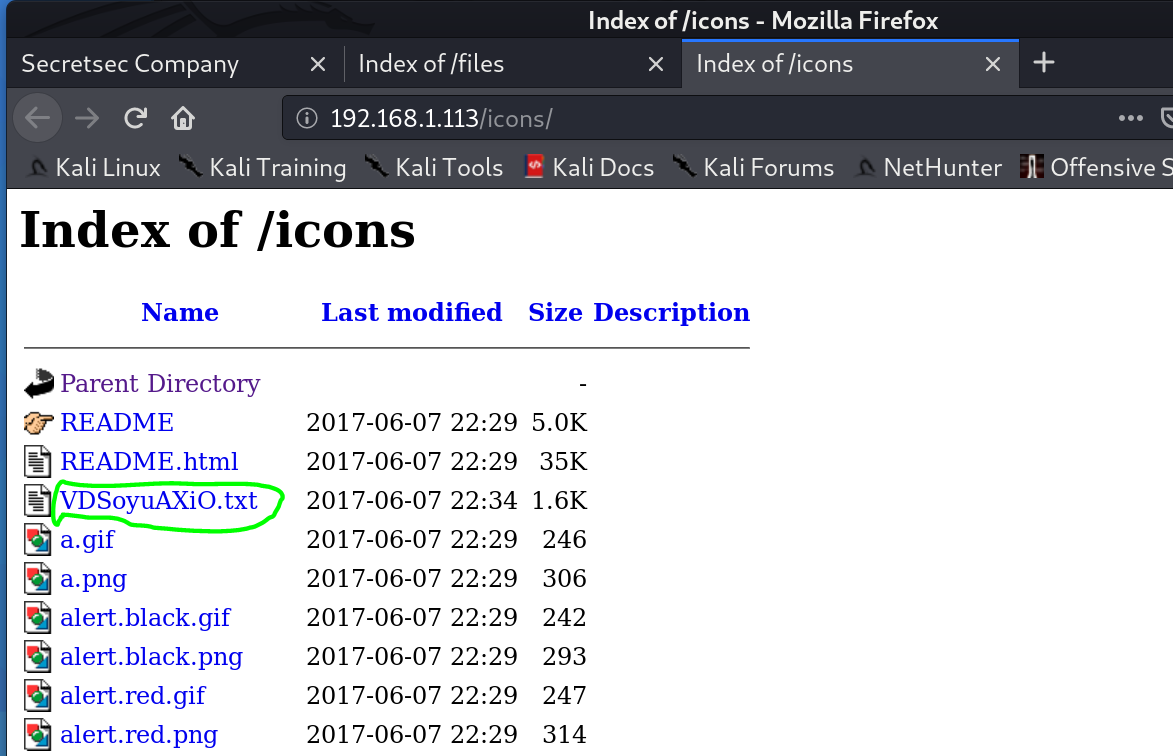Switch to the Secretsec Company tab

pyautogui.click(x=130, y=64)
